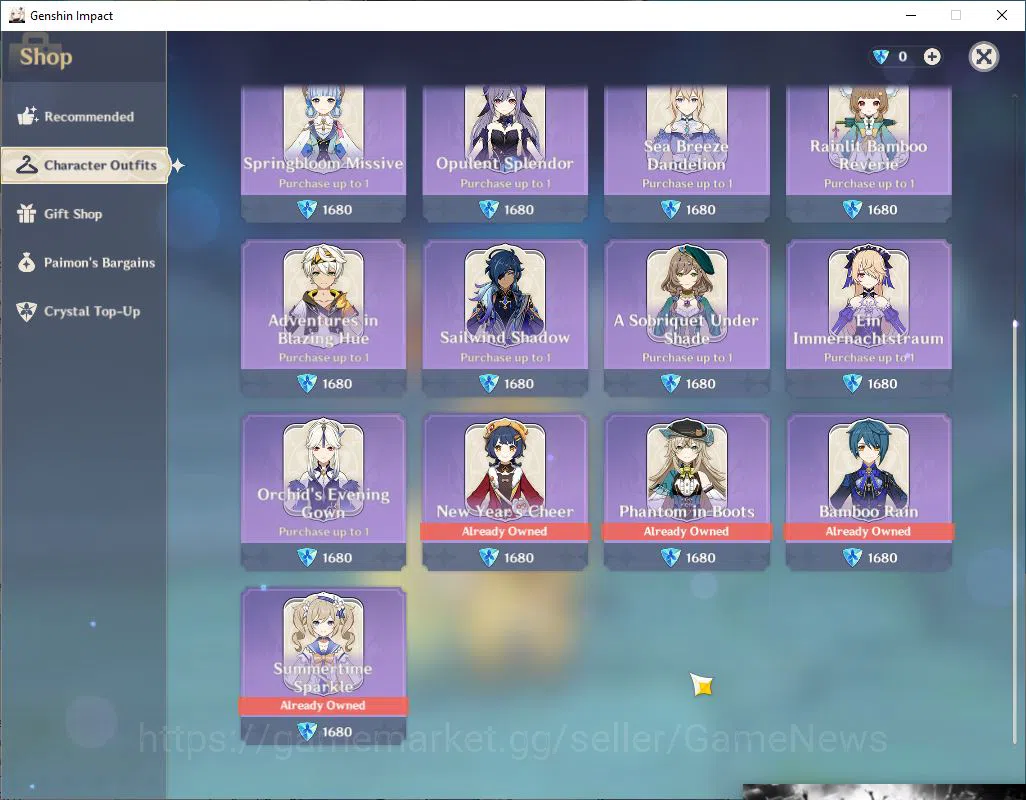Open the Crystal Top-Up tab

(83, 311)
